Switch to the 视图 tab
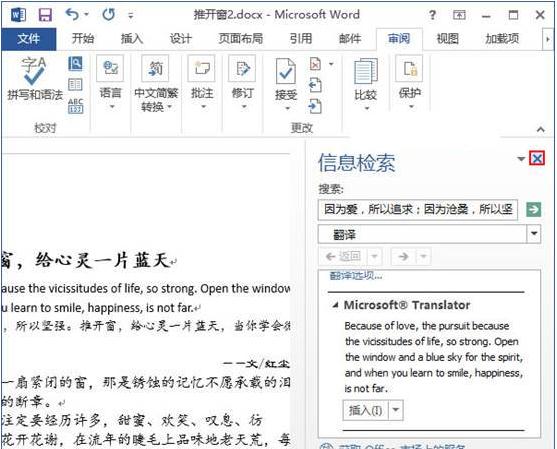The height and width of the screenshot is (449, 557). (x=448, y=38)
